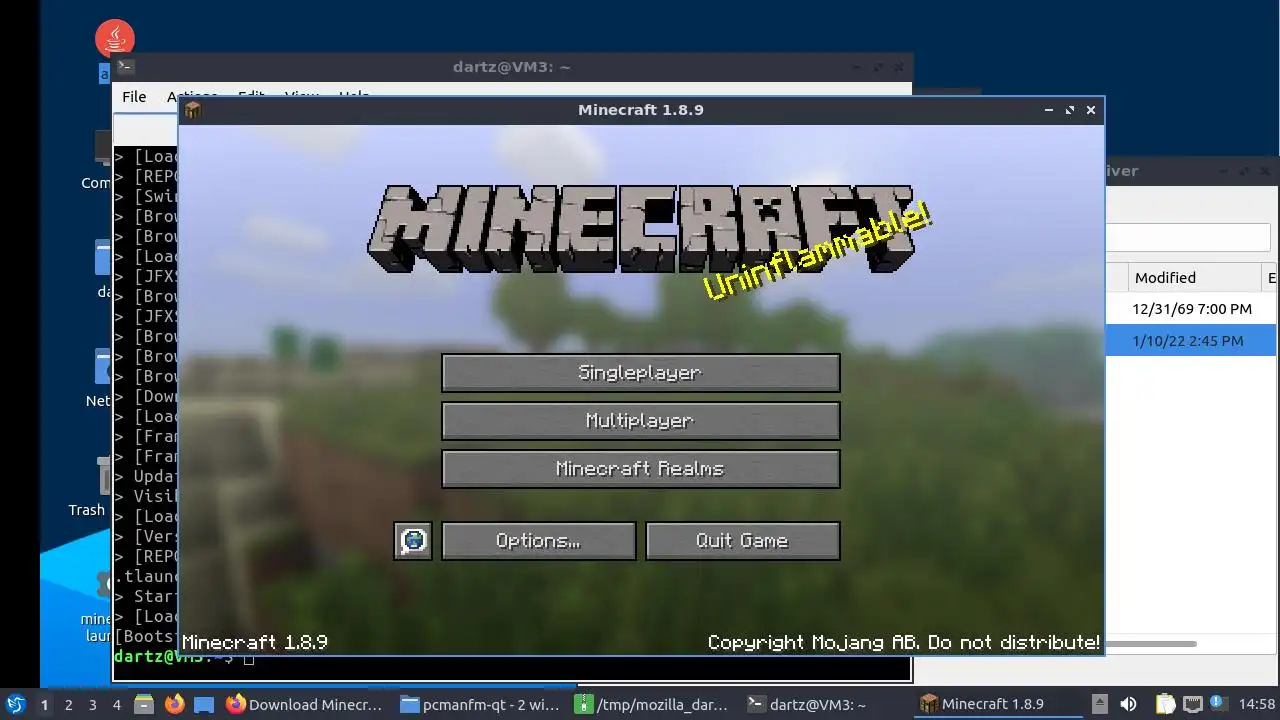Expand the system tray arrow

(x=1100, y=704)
